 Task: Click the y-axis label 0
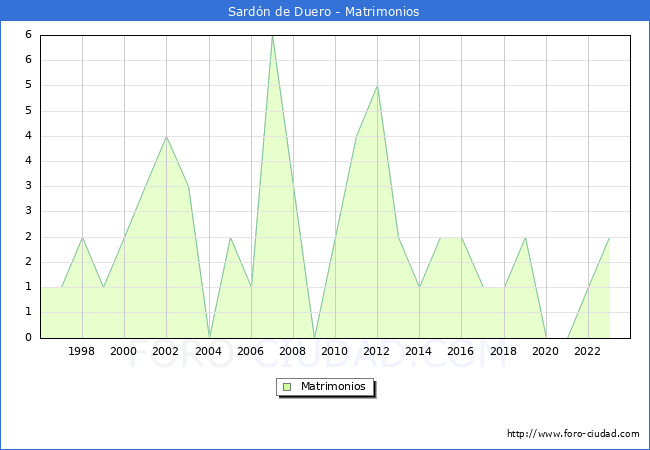[28, 337]
